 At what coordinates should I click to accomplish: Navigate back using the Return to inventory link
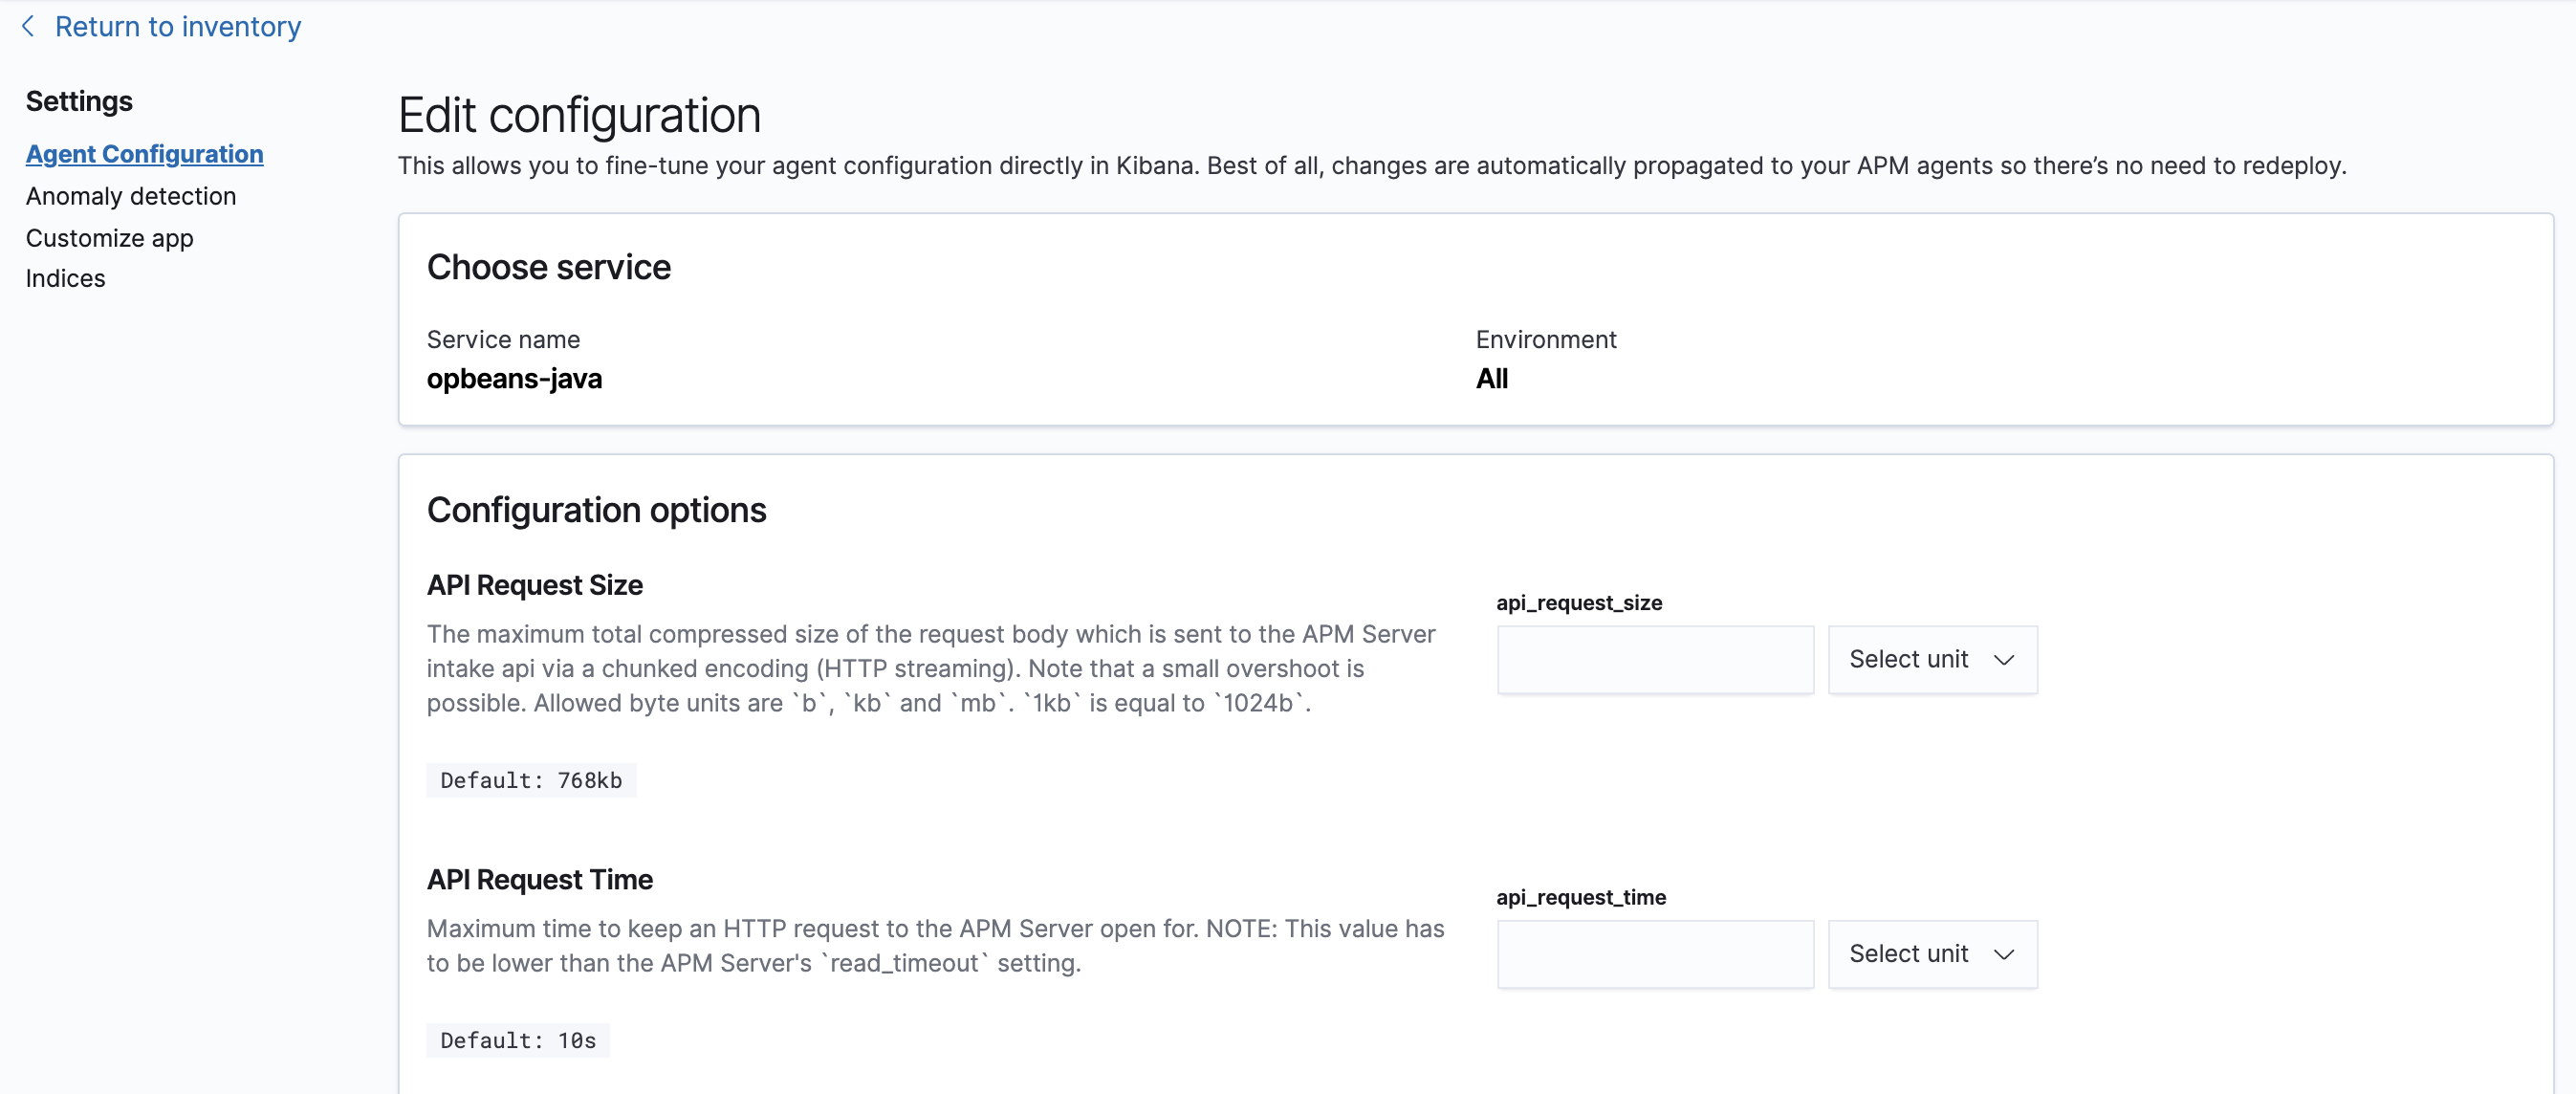[177, 26]
